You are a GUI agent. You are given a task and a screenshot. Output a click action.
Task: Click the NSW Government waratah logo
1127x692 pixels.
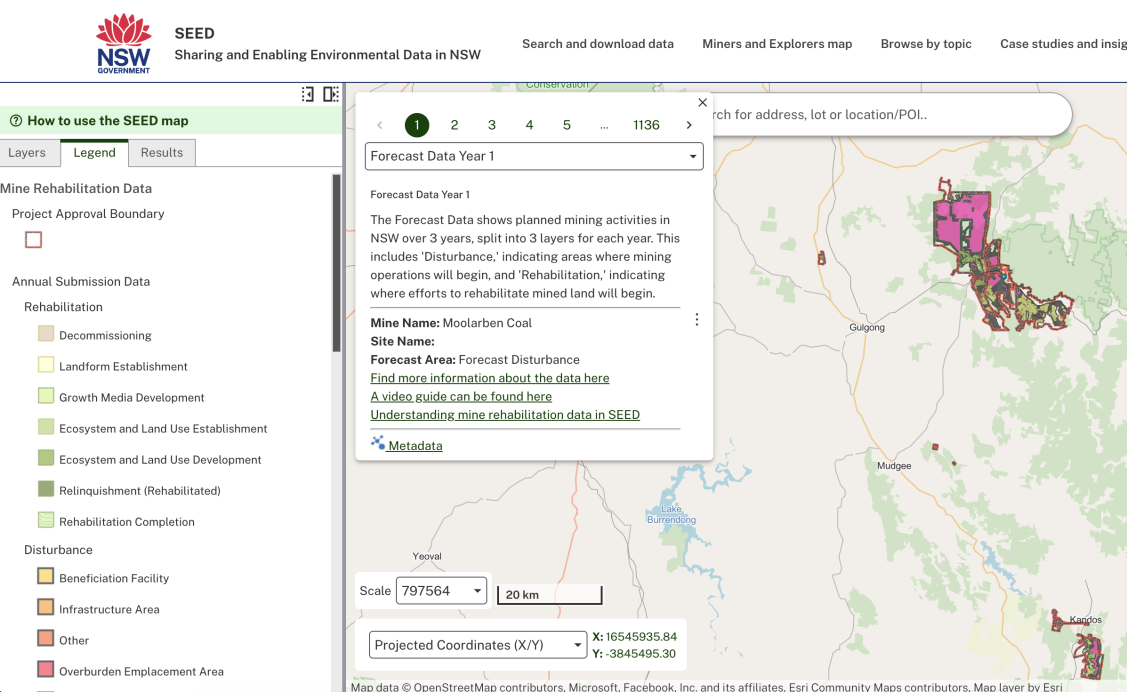[x=124, y=43]
